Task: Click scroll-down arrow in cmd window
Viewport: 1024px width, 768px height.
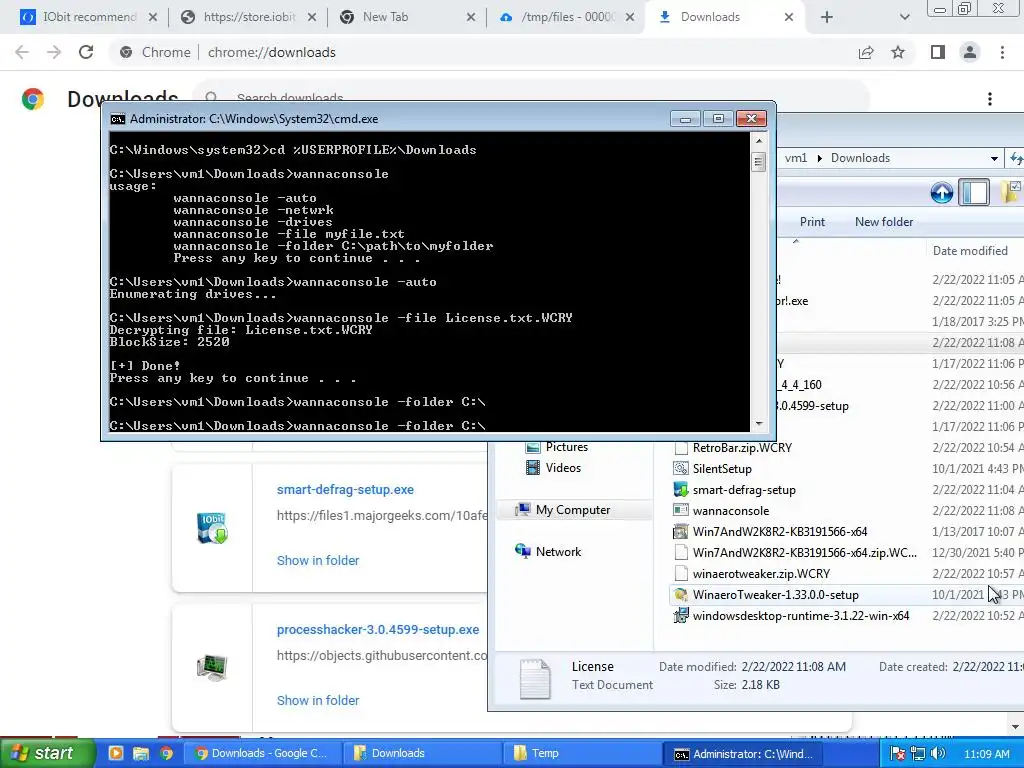Action: 758,424
